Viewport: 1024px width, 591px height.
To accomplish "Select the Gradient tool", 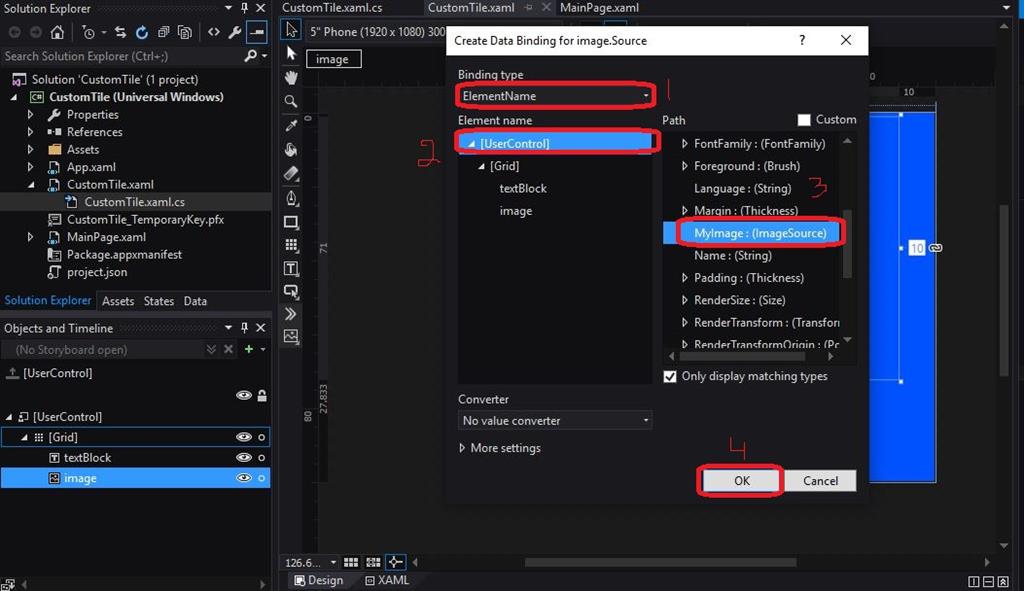I will [x=291, y=174].
